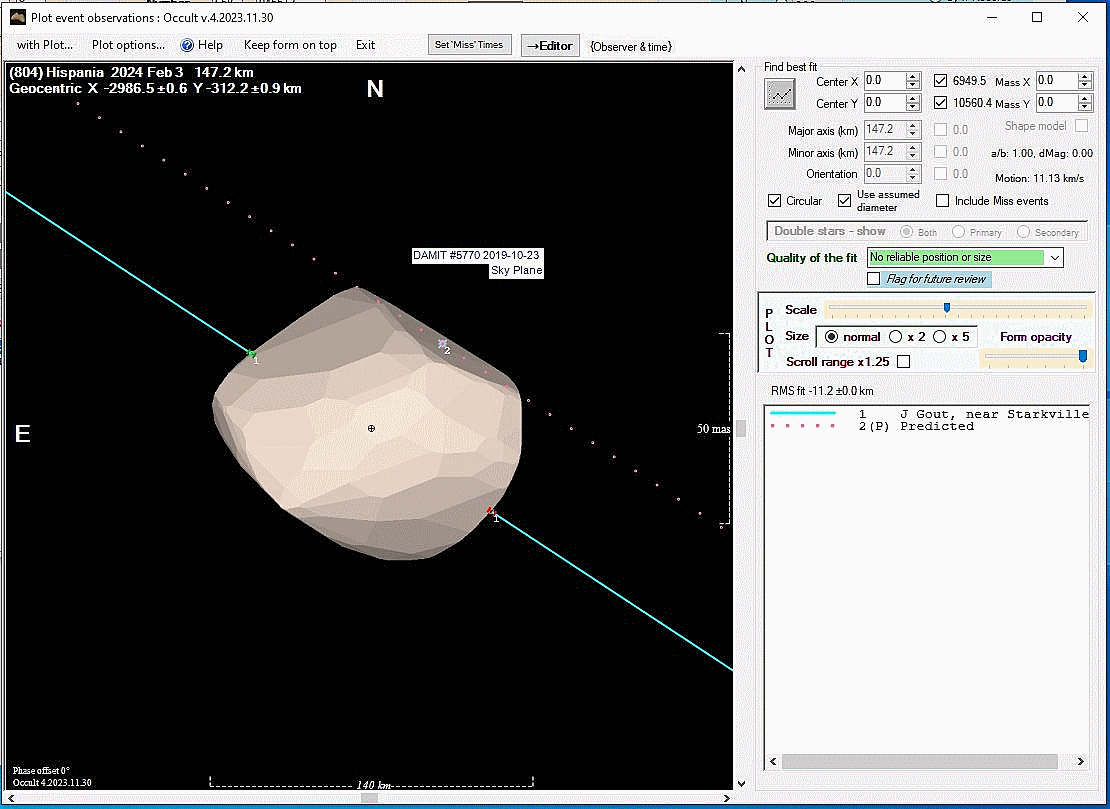
Task: Click 'DAMIT #5770 2019-10-23' label
Action: (x=476, y=255)
